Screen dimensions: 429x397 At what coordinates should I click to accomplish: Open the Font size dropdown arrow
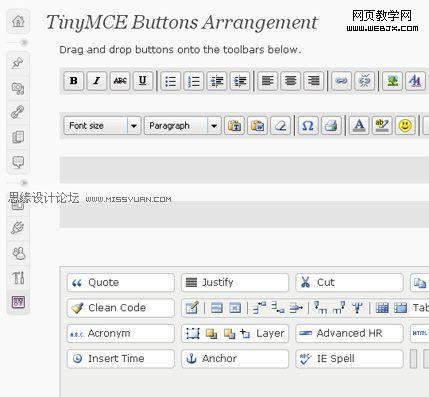134,126
